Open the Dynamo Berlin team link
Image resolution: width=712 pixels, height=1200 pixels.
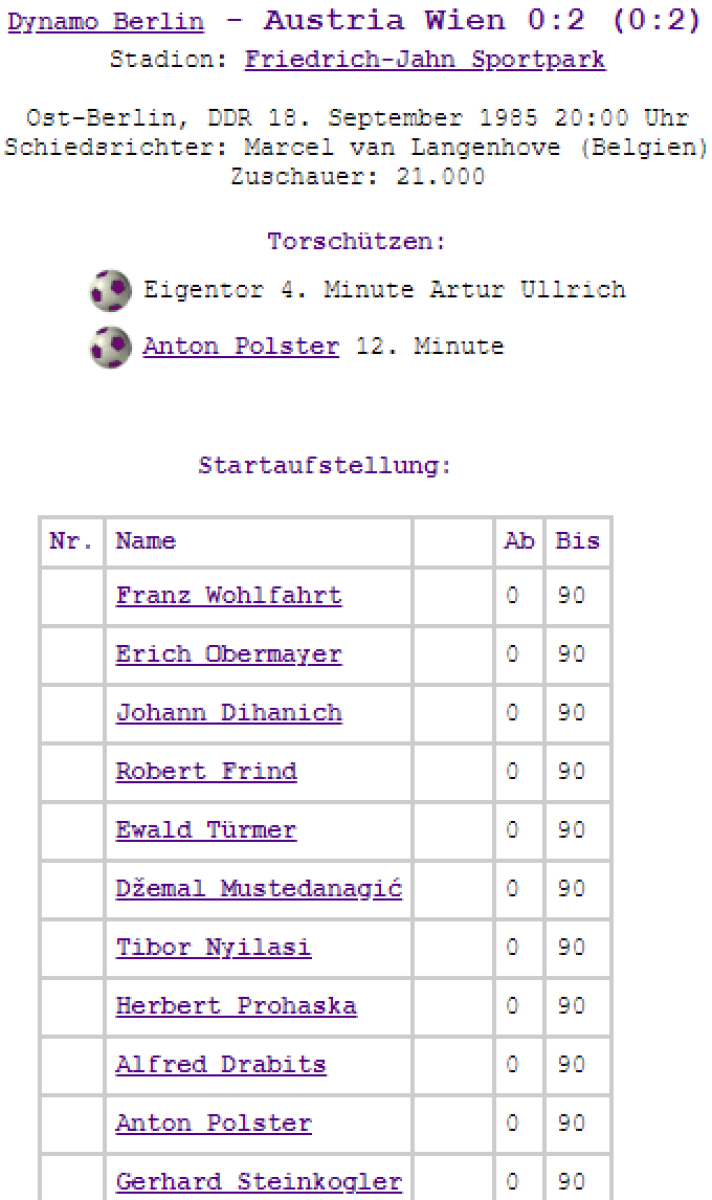pos(106,22)
